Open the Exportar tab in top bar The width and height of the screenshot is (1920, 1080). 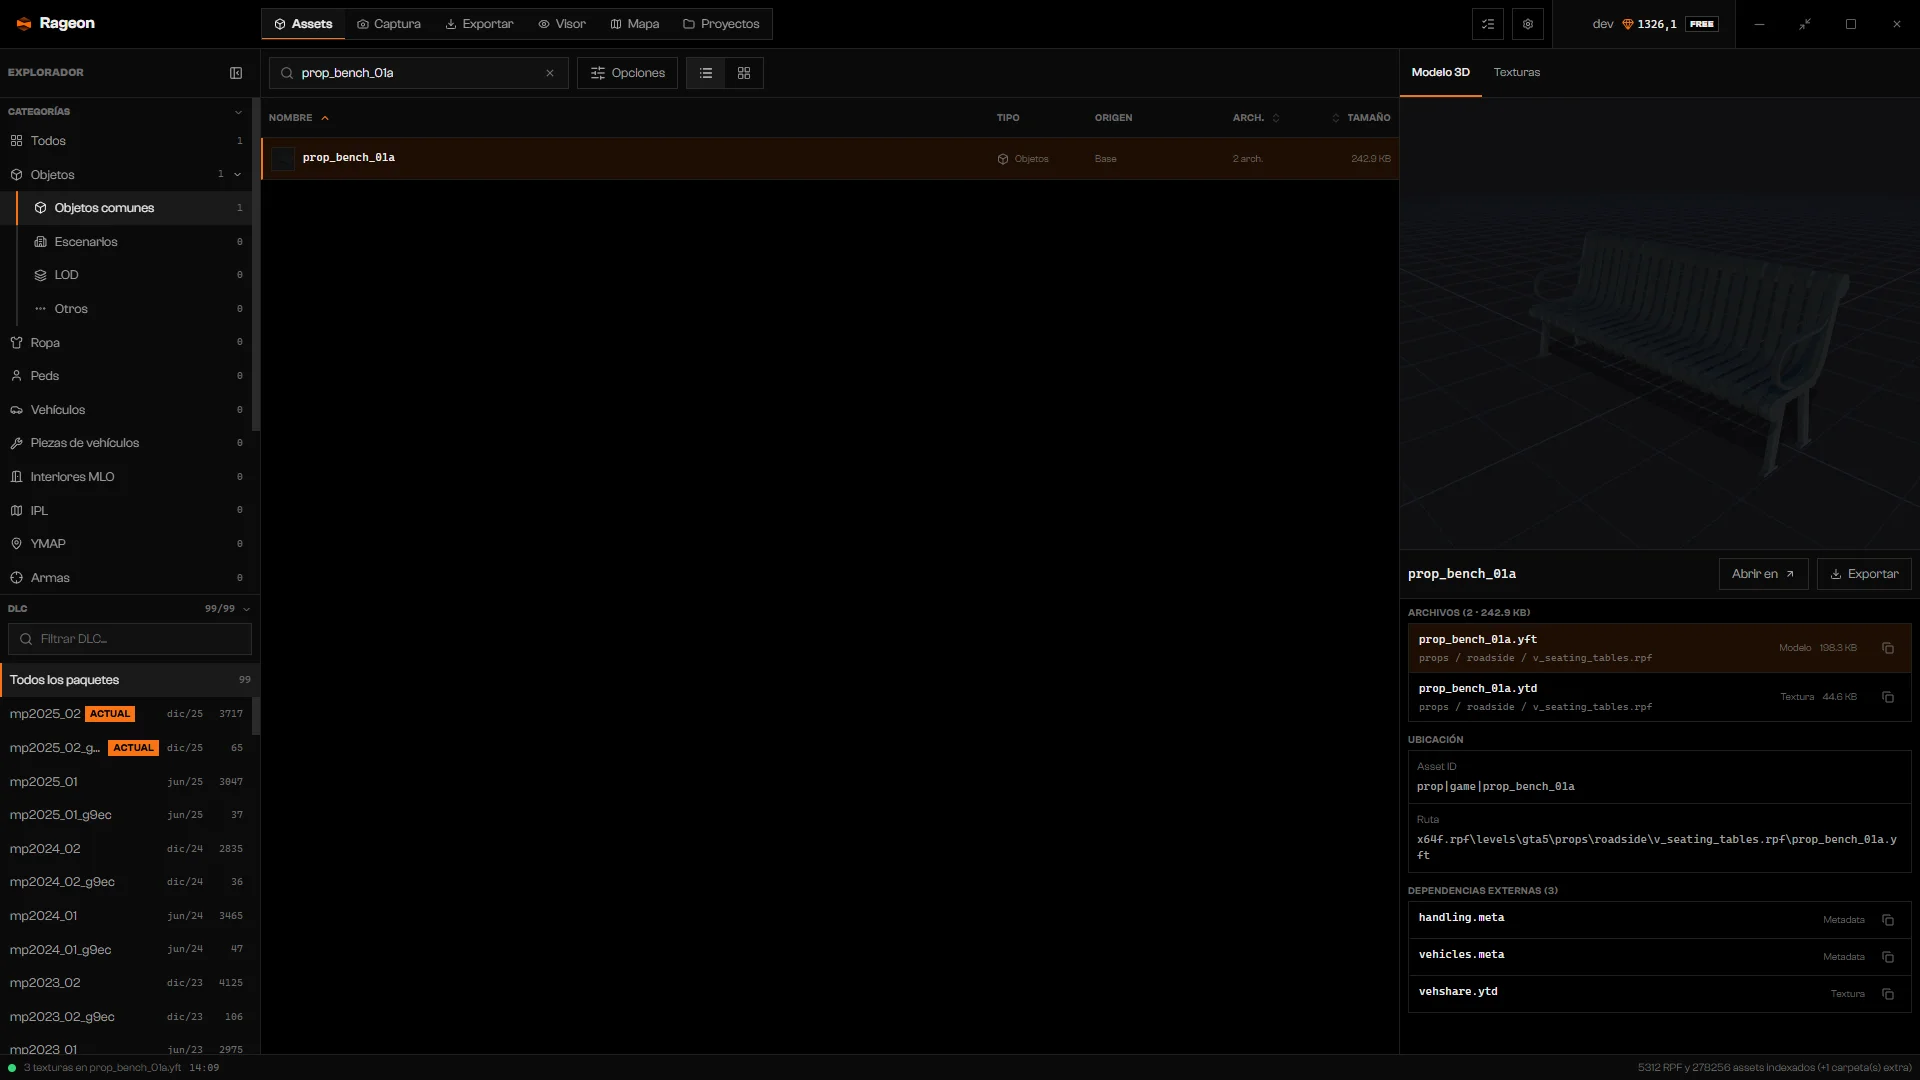479,24
